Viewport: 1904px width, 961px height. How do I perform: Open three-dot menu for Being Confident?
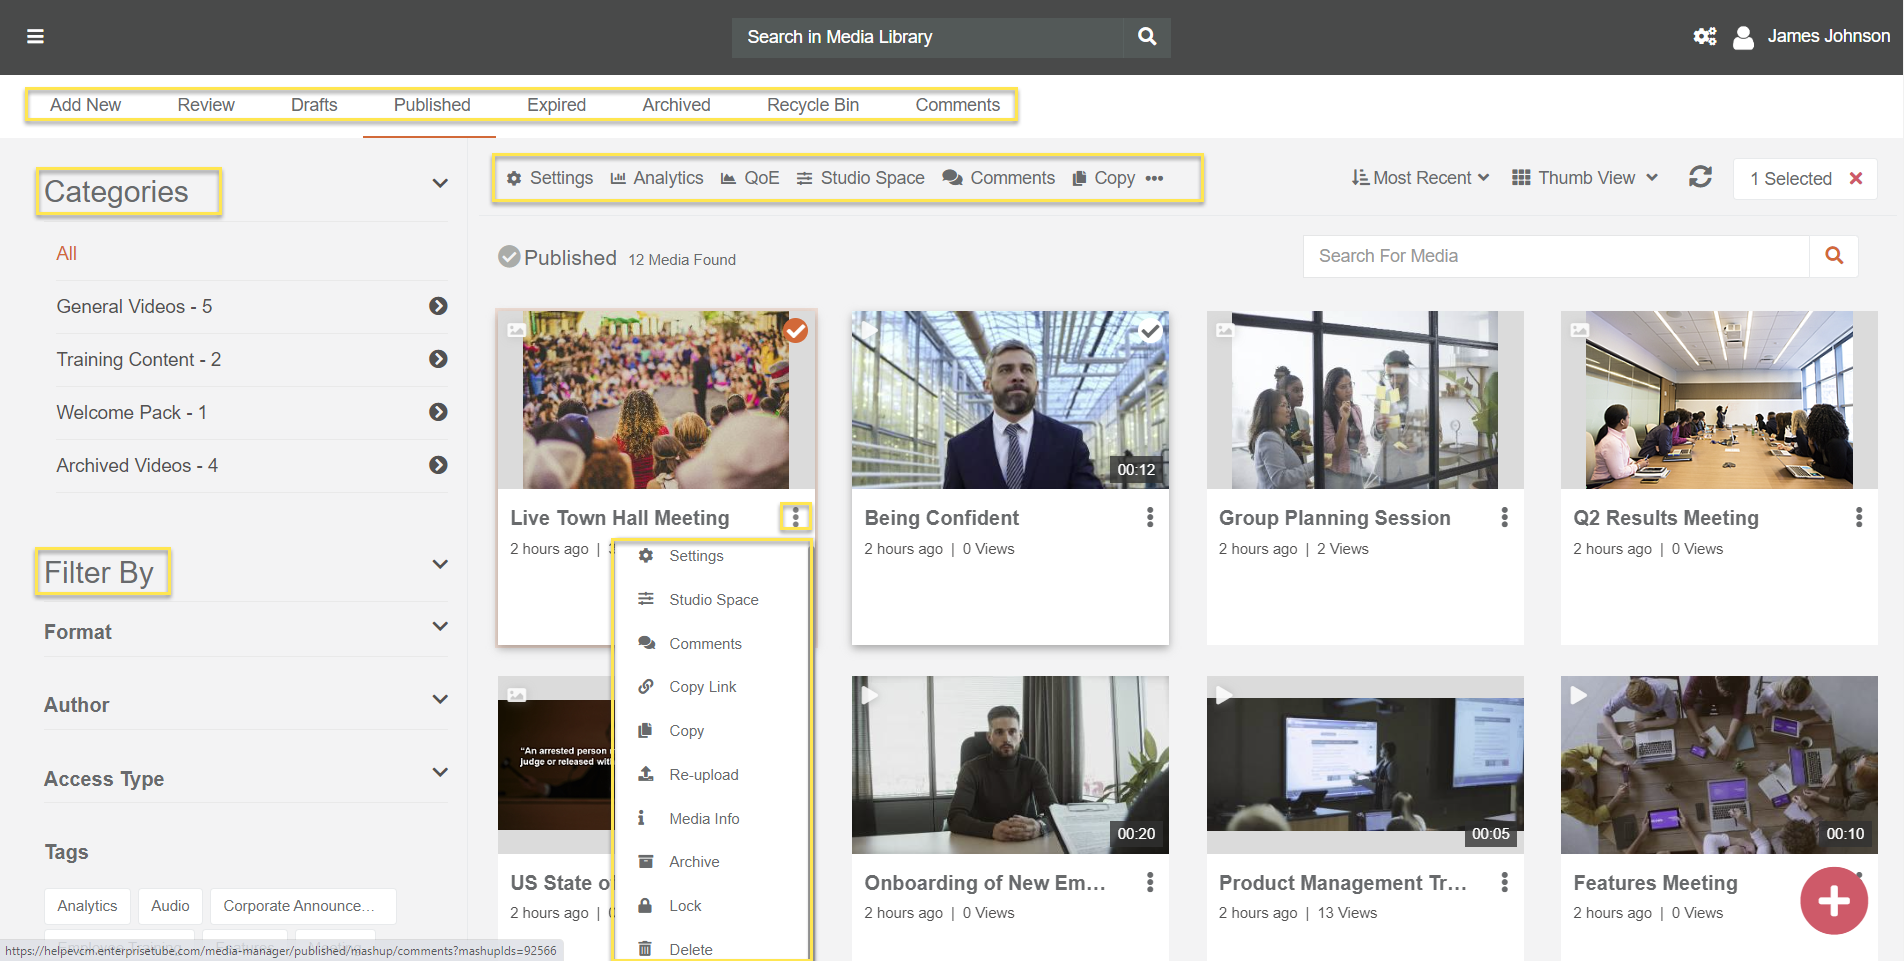pos(1150,518)
